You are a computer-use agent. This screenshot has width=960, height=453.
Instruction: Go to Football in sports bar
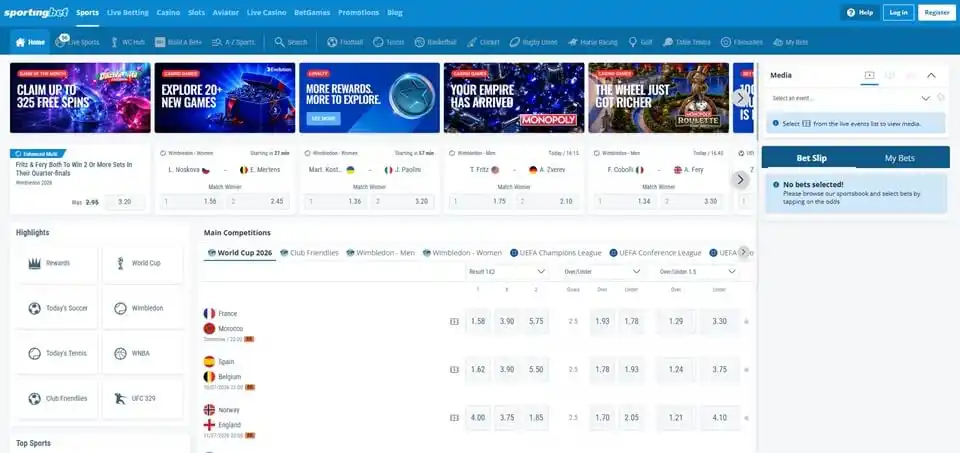pyautogui.click(x=345, y=42)
